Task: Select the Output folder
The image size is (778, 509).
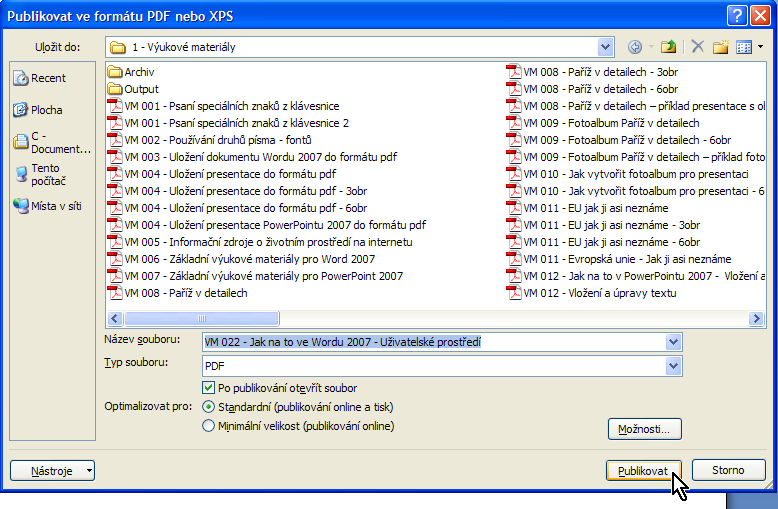Action: pyautogui.click(x=133, y=89)
